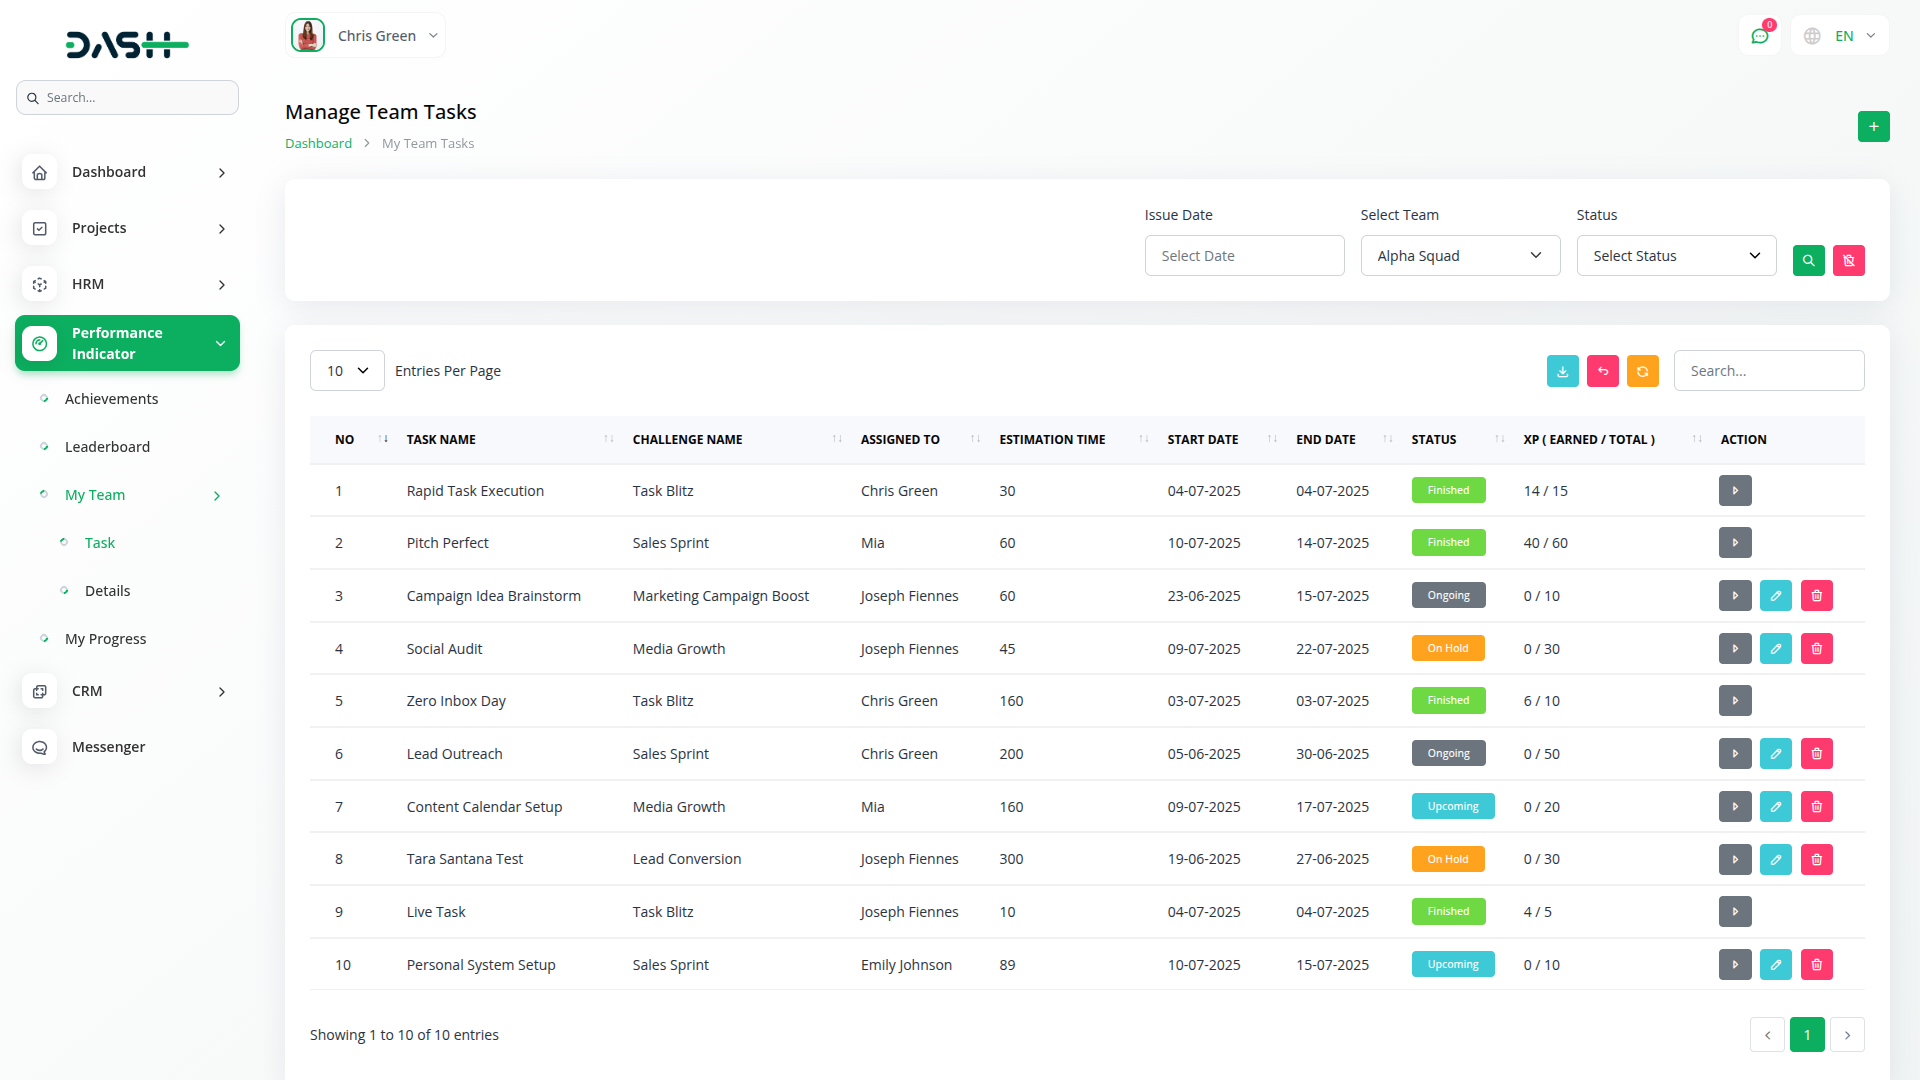1920x1080 pixels.
Task: Click the Issue Date input field
Action: click(x=1243, y=256)
